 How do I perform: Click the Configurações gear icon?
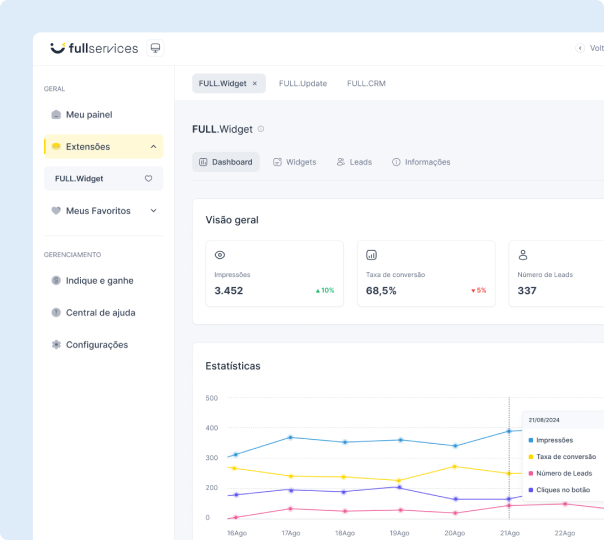click(x=56, y=345)
